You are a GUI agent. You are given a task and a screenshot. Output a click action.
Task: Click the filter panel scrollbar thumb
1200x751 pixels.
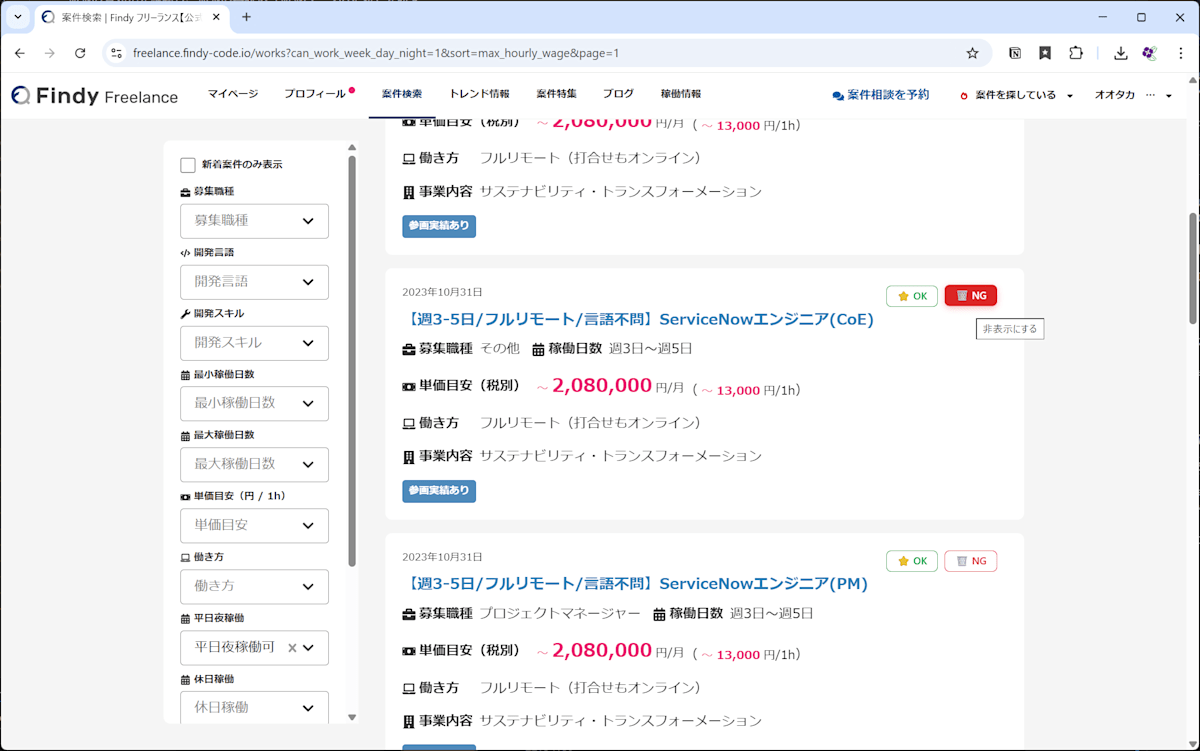(x=351, y=361)
